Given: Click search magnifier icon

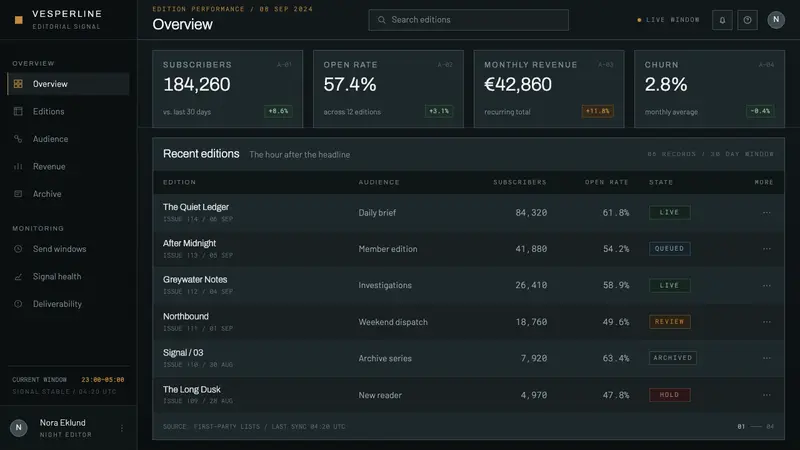Looking at the screenshot, I should 381,20.
